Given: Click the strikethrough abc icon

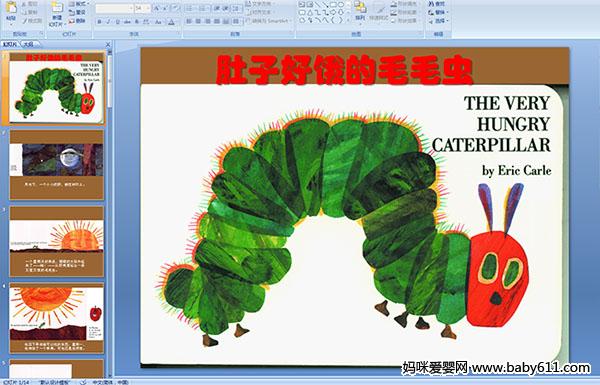Looking at the screenshot, I should [x=127, y=22].
